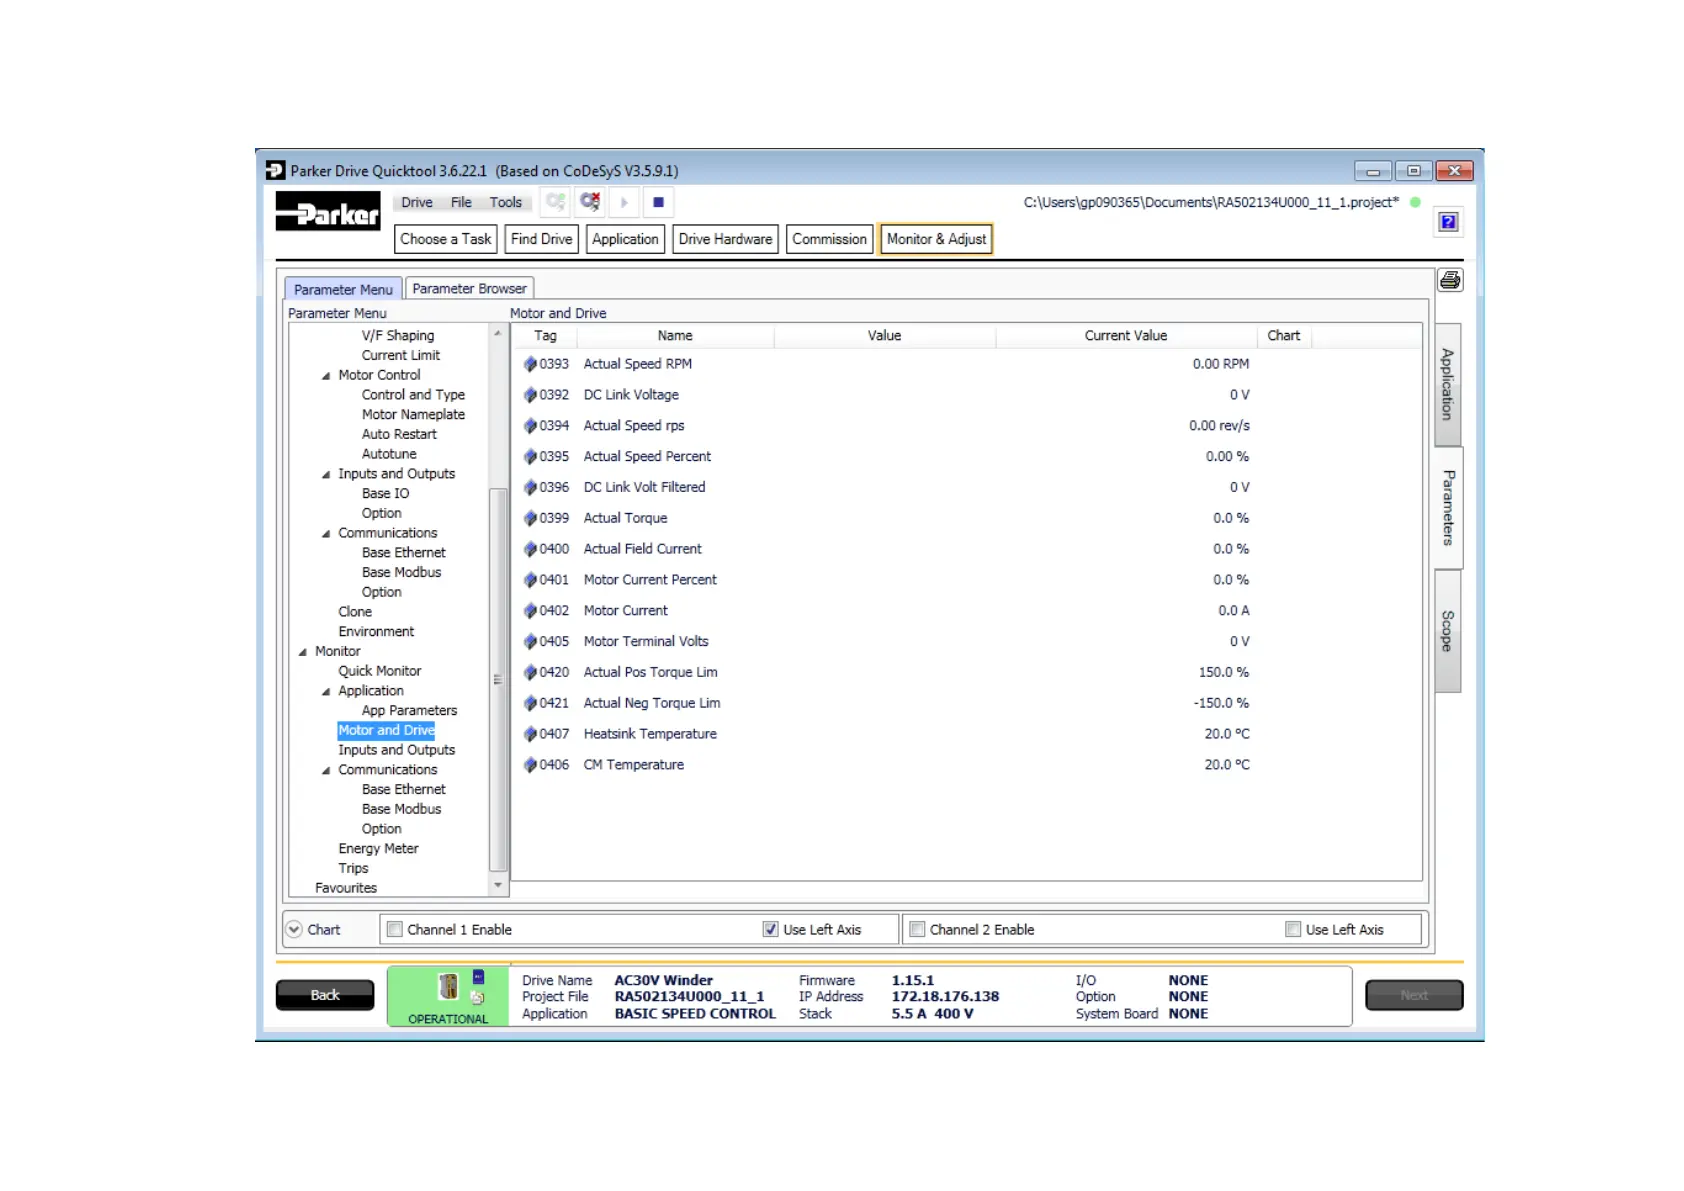Select Quick Monitor in the tree
1684x1191 pixels.
(379, 671)
